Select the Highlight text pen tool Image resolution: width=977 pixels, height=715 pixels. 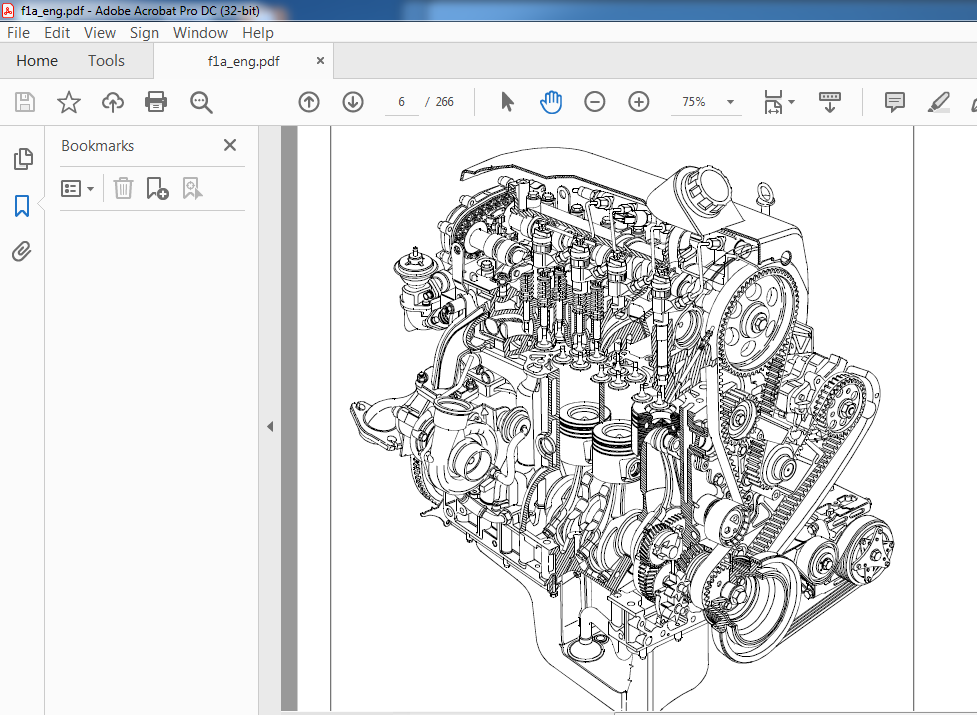point(938,102)
